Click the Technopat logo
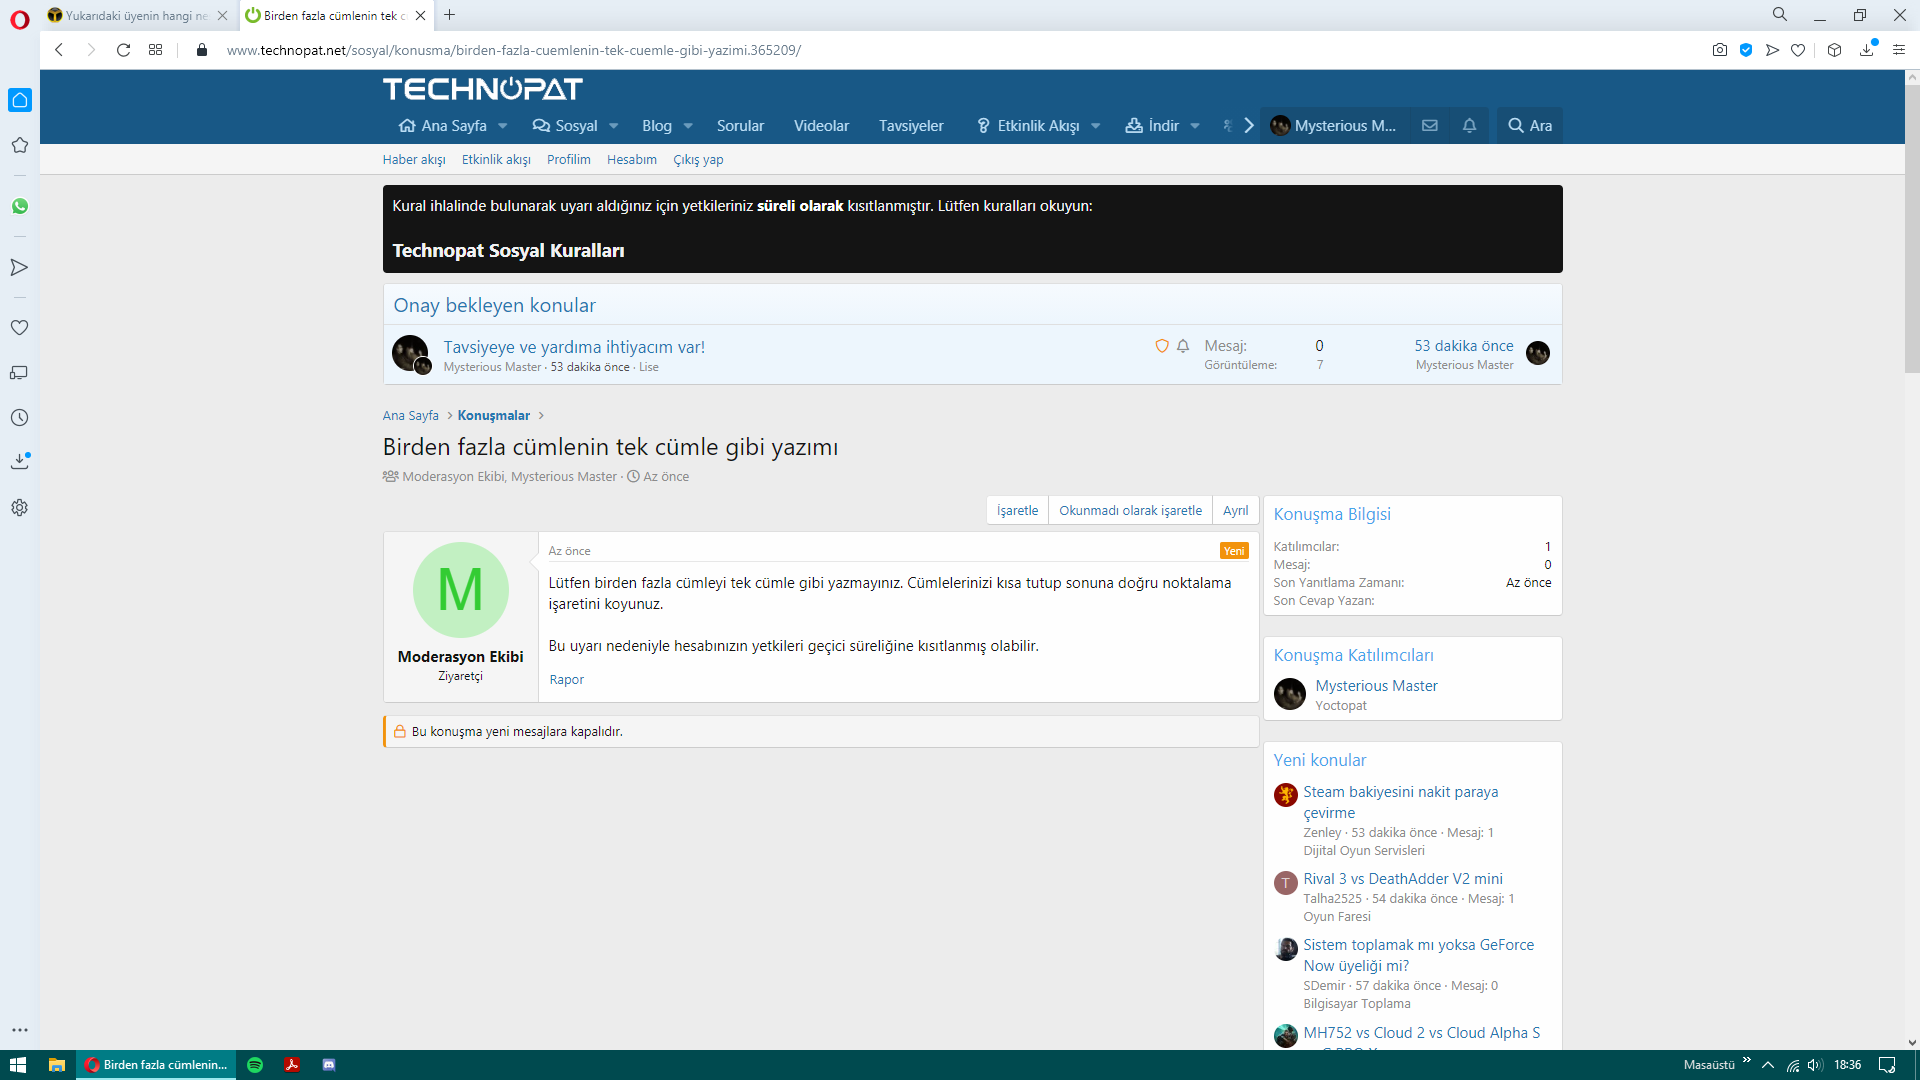Screen dimensions: 1920x1080 (x=482, y=89)
